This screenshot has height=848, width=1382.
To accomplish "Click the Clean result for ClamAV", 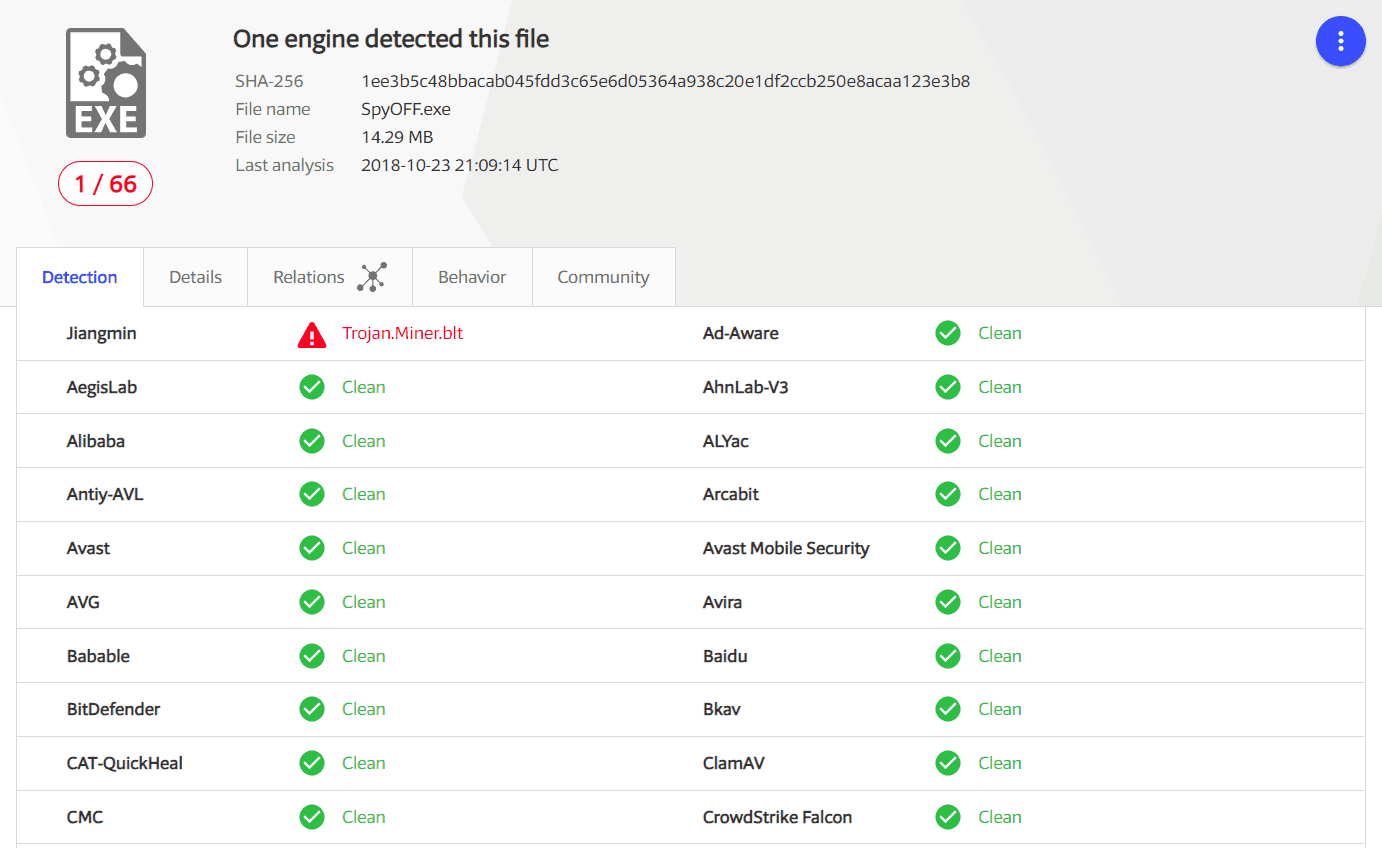I will 1000,763.
